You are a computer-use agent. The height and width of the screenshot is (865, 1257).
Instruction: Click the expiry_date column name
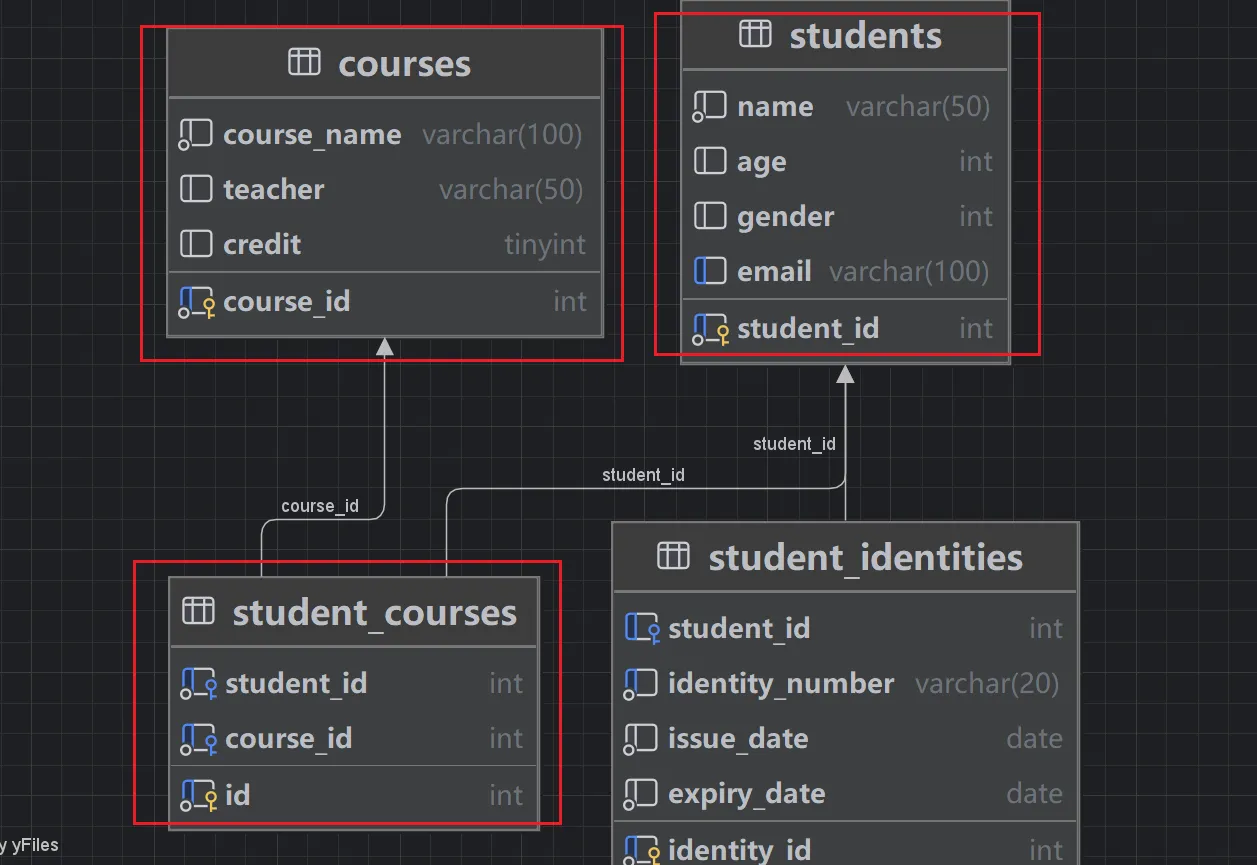[x=747, y=795]
